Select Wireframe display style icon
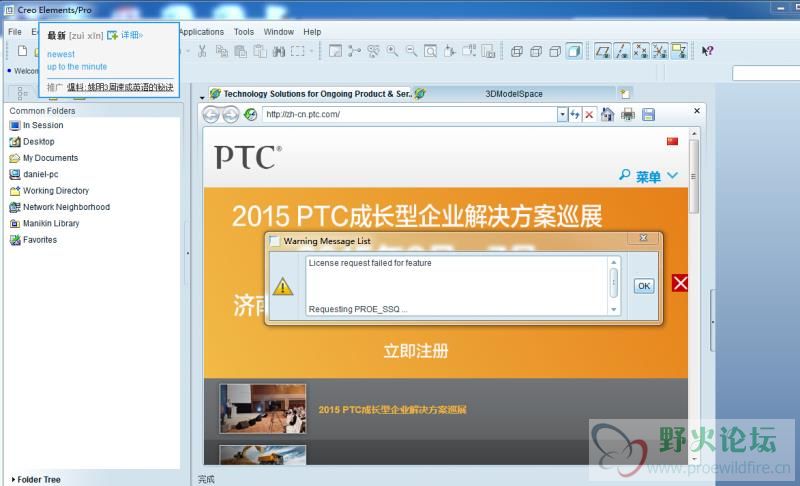This screenshot has height=486, width=800. point(517,51)
